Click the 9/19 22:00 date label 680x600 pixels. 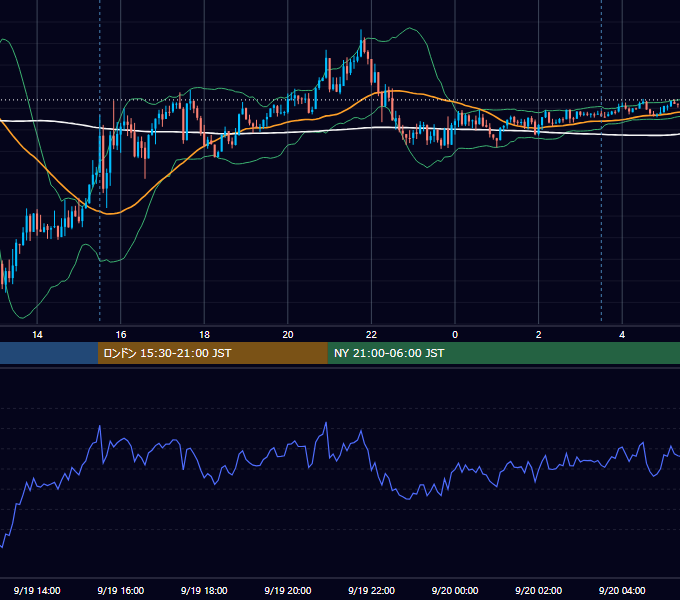tap(371, 590)
